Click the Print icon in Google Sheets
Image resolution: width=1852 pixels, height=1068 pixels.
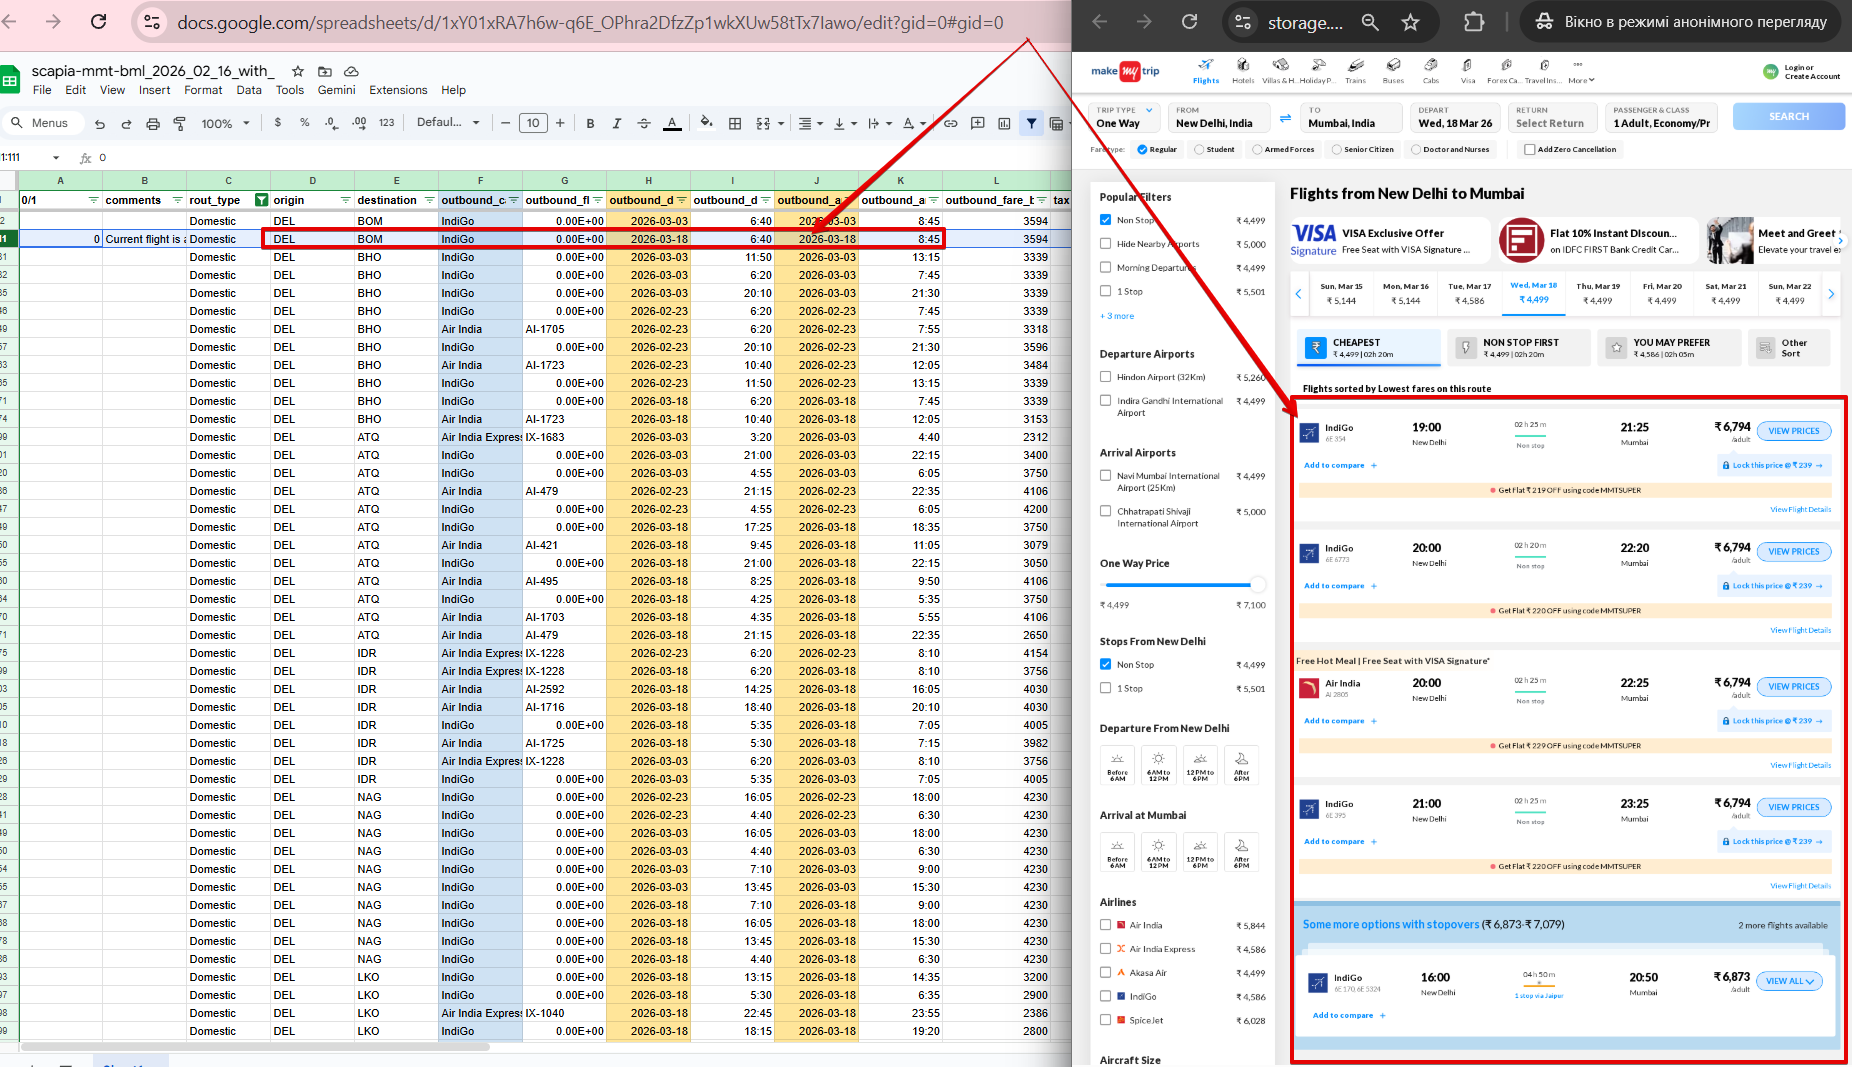tap(153, 124)
